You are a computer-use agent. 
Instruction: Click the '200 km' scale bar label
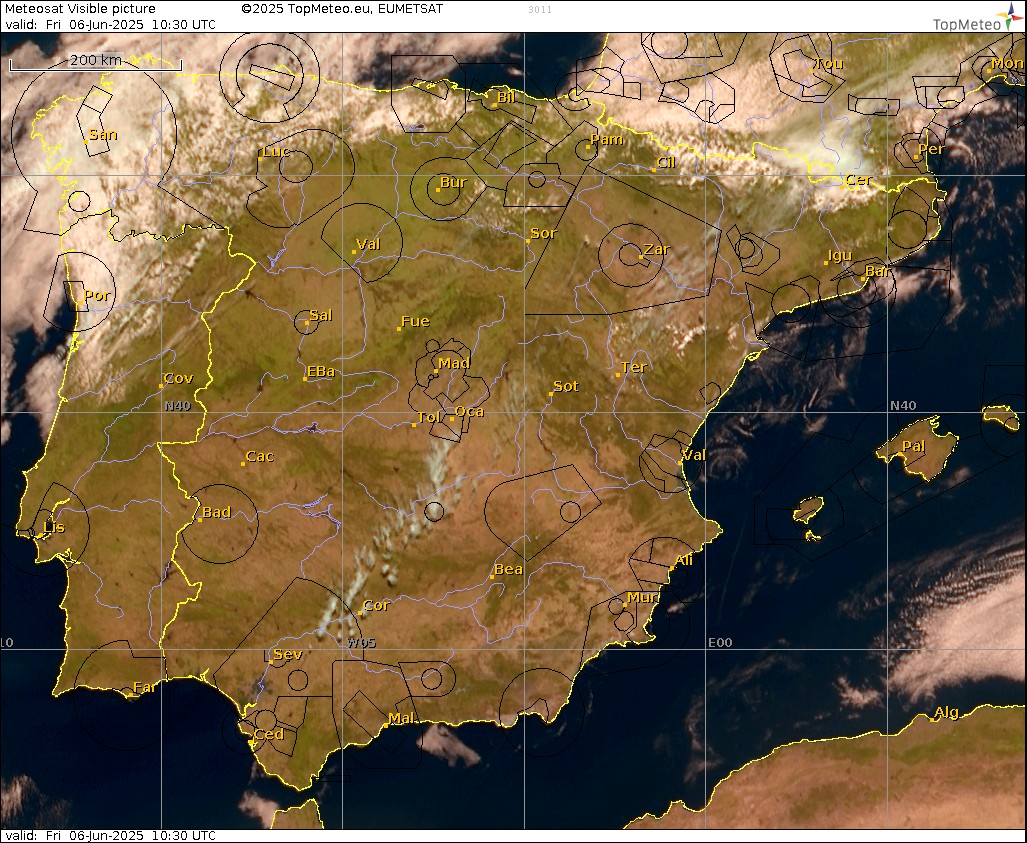pos(96,60)
